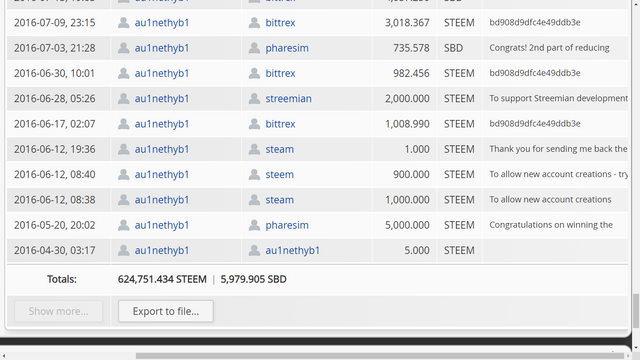Click vertical scrollbar down arrow

pyautogui.click(x=636, y=348)
